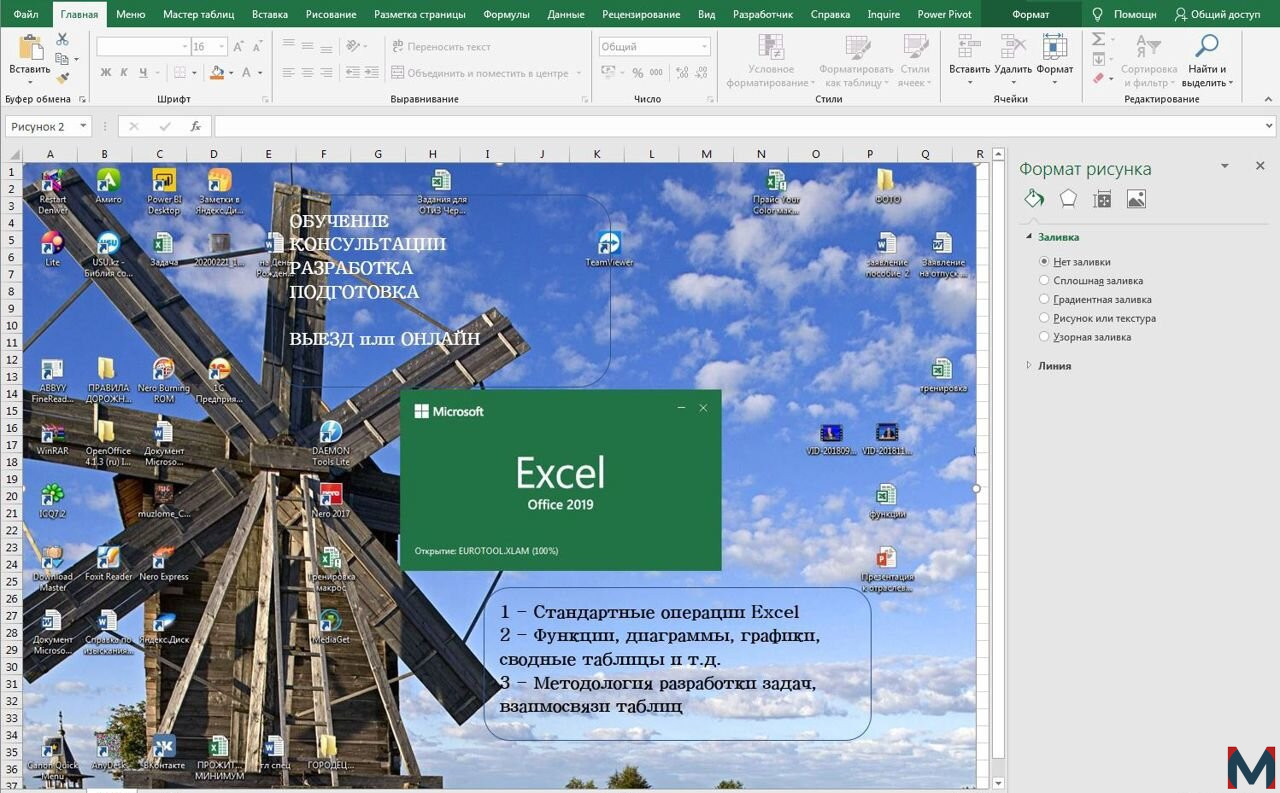Toggle underline Ч formatting
Image resolution: width=1280 pixels, height=793 pixels.
pos(144,73)
